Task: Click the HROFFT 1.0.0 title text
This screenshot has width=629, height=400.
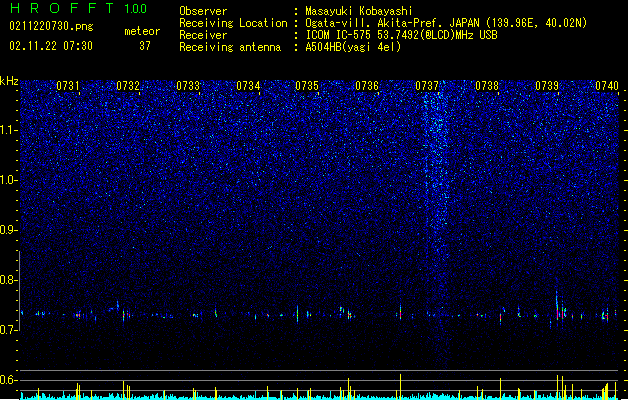Action: coord(79,8)
